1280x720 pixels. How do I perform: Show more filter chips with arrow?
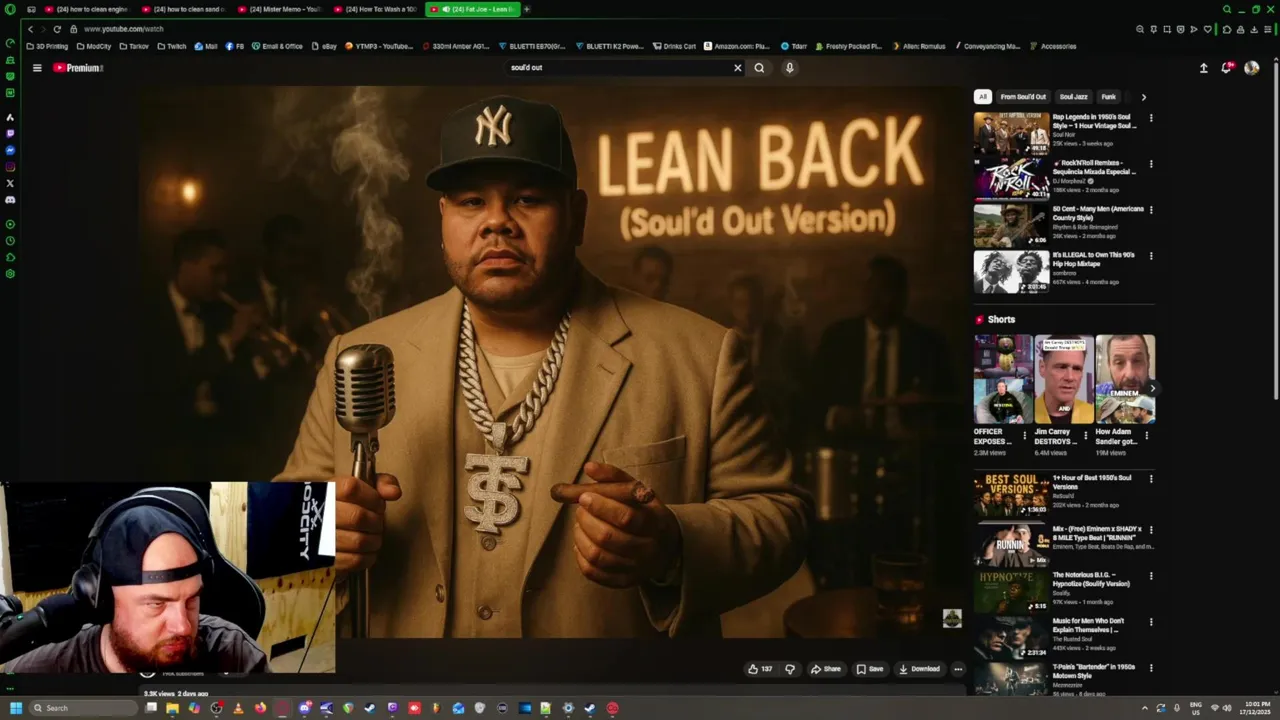coord(1144,97)
